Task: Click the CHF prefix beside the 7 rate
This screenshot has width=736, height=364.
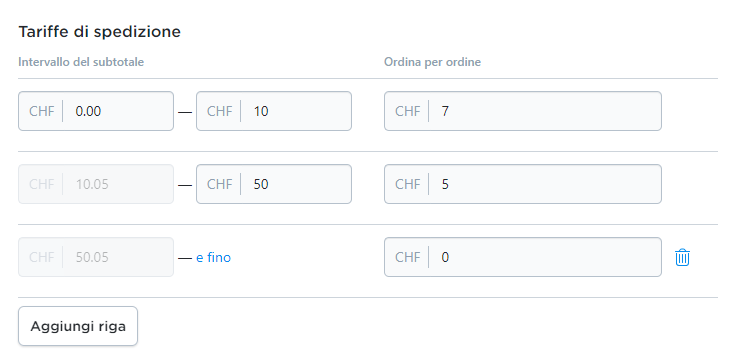Action: 407,111
